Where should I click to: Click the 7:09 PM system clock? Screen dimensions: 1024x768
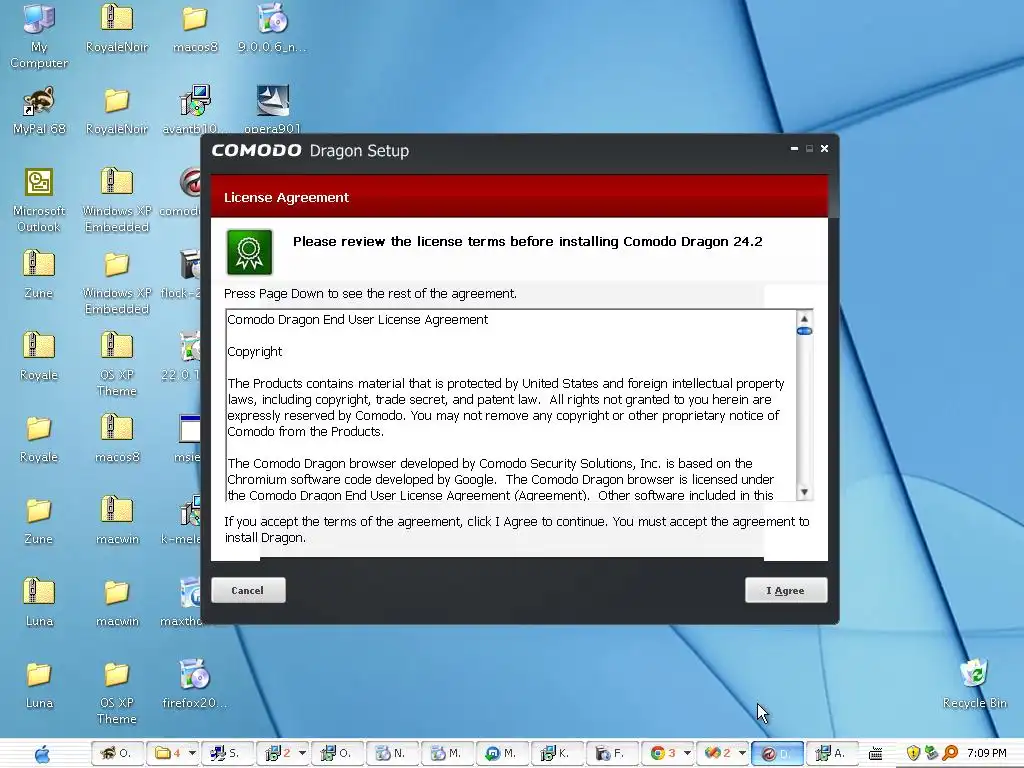tap(987, 754)
